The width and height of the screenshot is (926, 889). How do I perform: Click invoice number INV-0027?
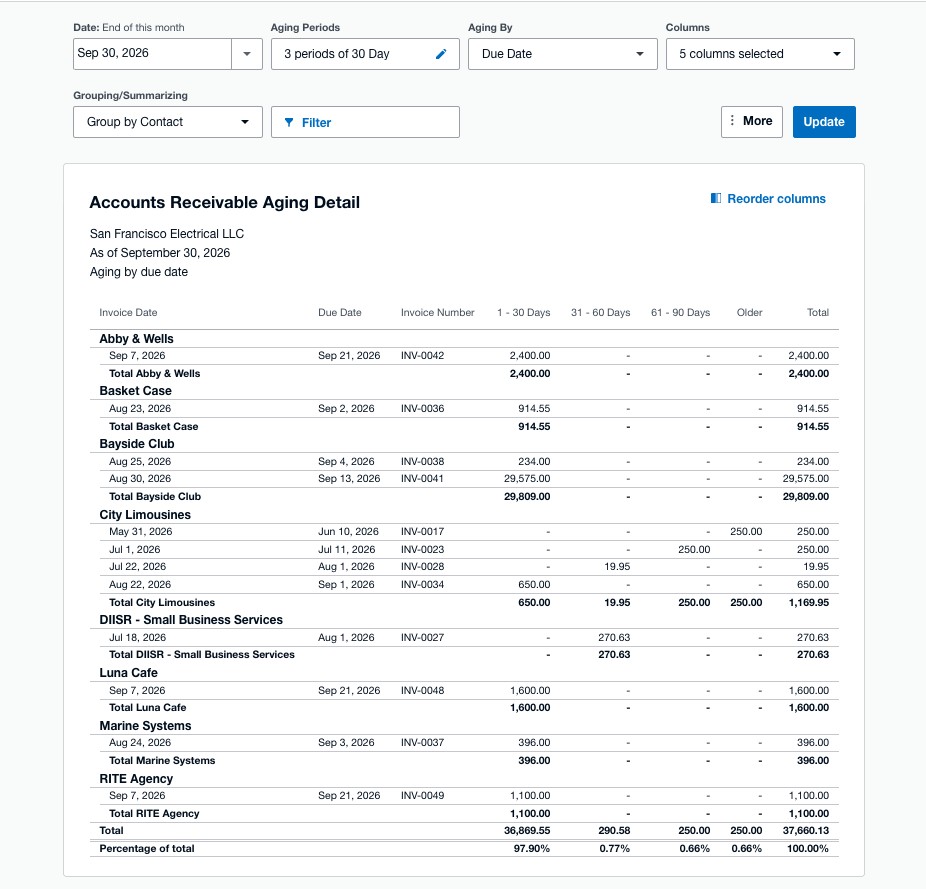422,637
